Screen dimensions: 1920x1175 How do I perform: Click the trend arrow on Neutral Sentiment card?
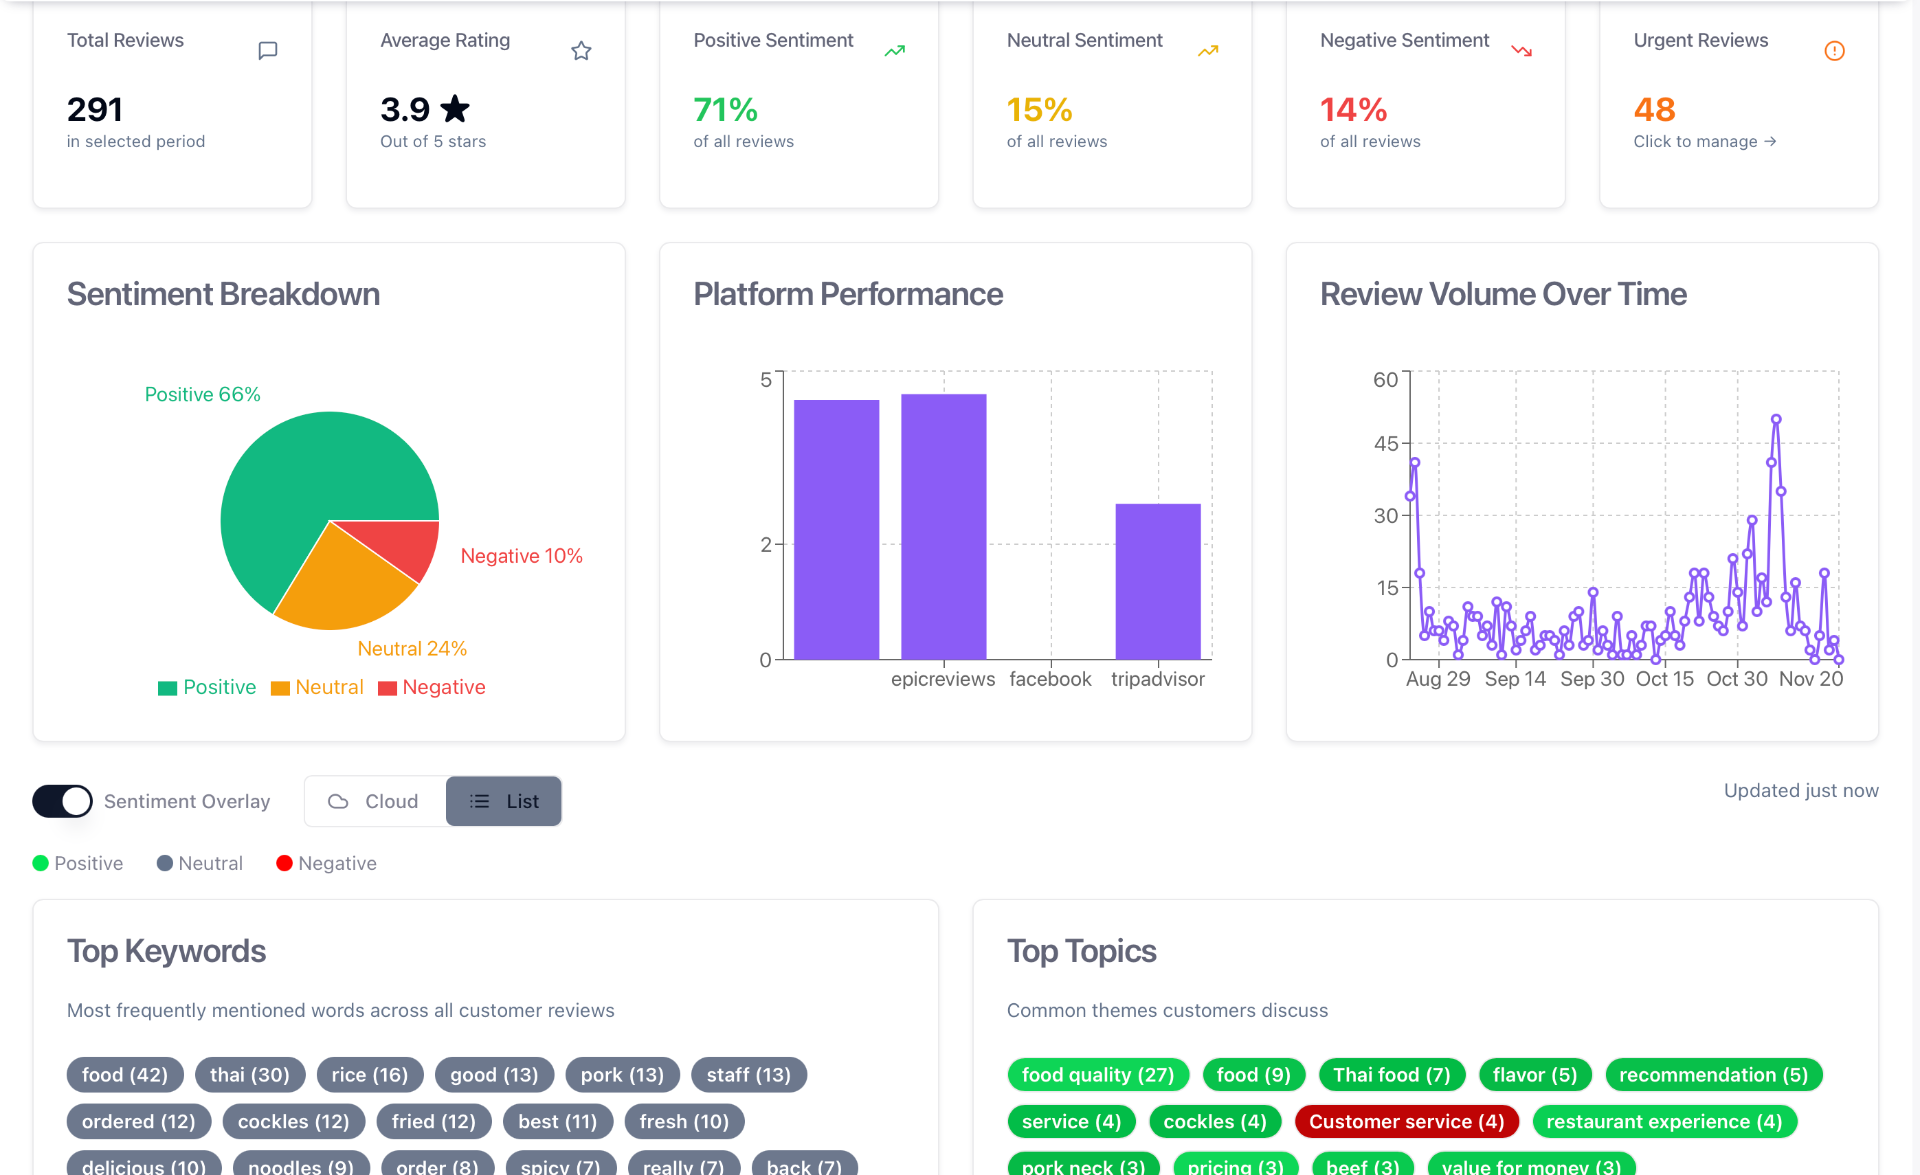(x=1208, y=50)
